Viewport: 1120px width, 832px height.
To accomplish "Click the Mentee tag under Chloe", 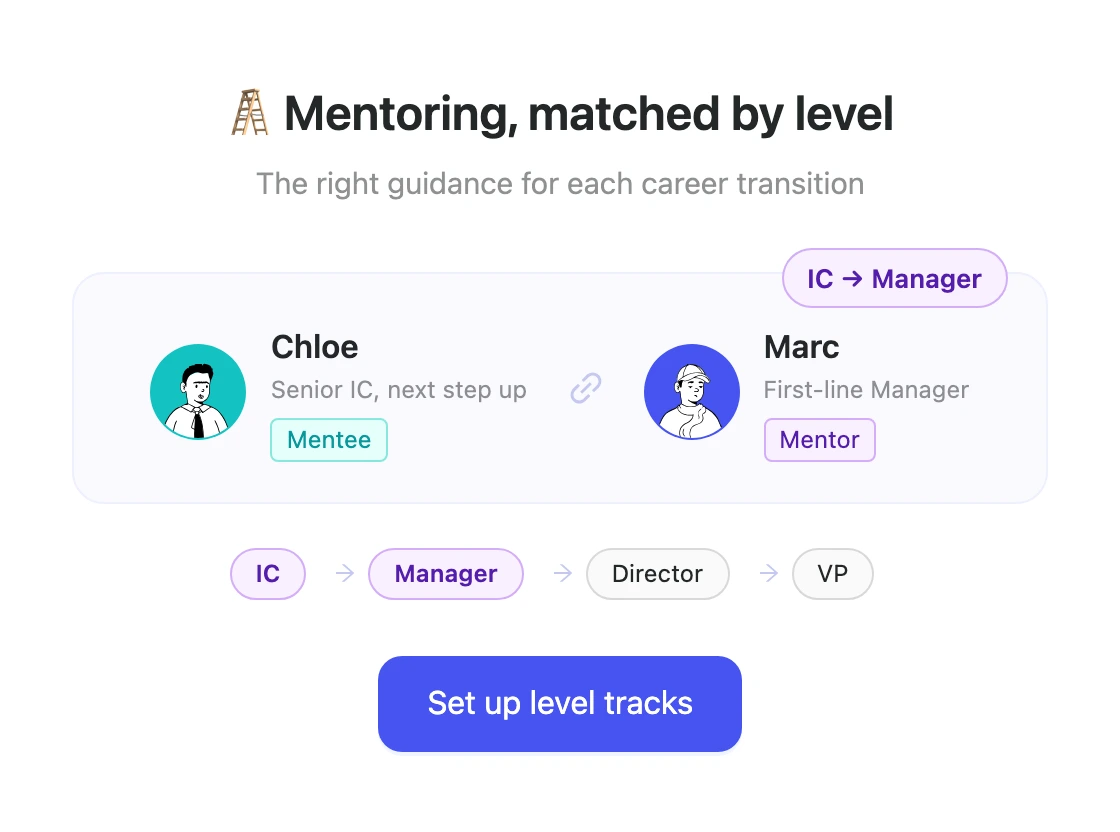I will (x=329, y=440).
